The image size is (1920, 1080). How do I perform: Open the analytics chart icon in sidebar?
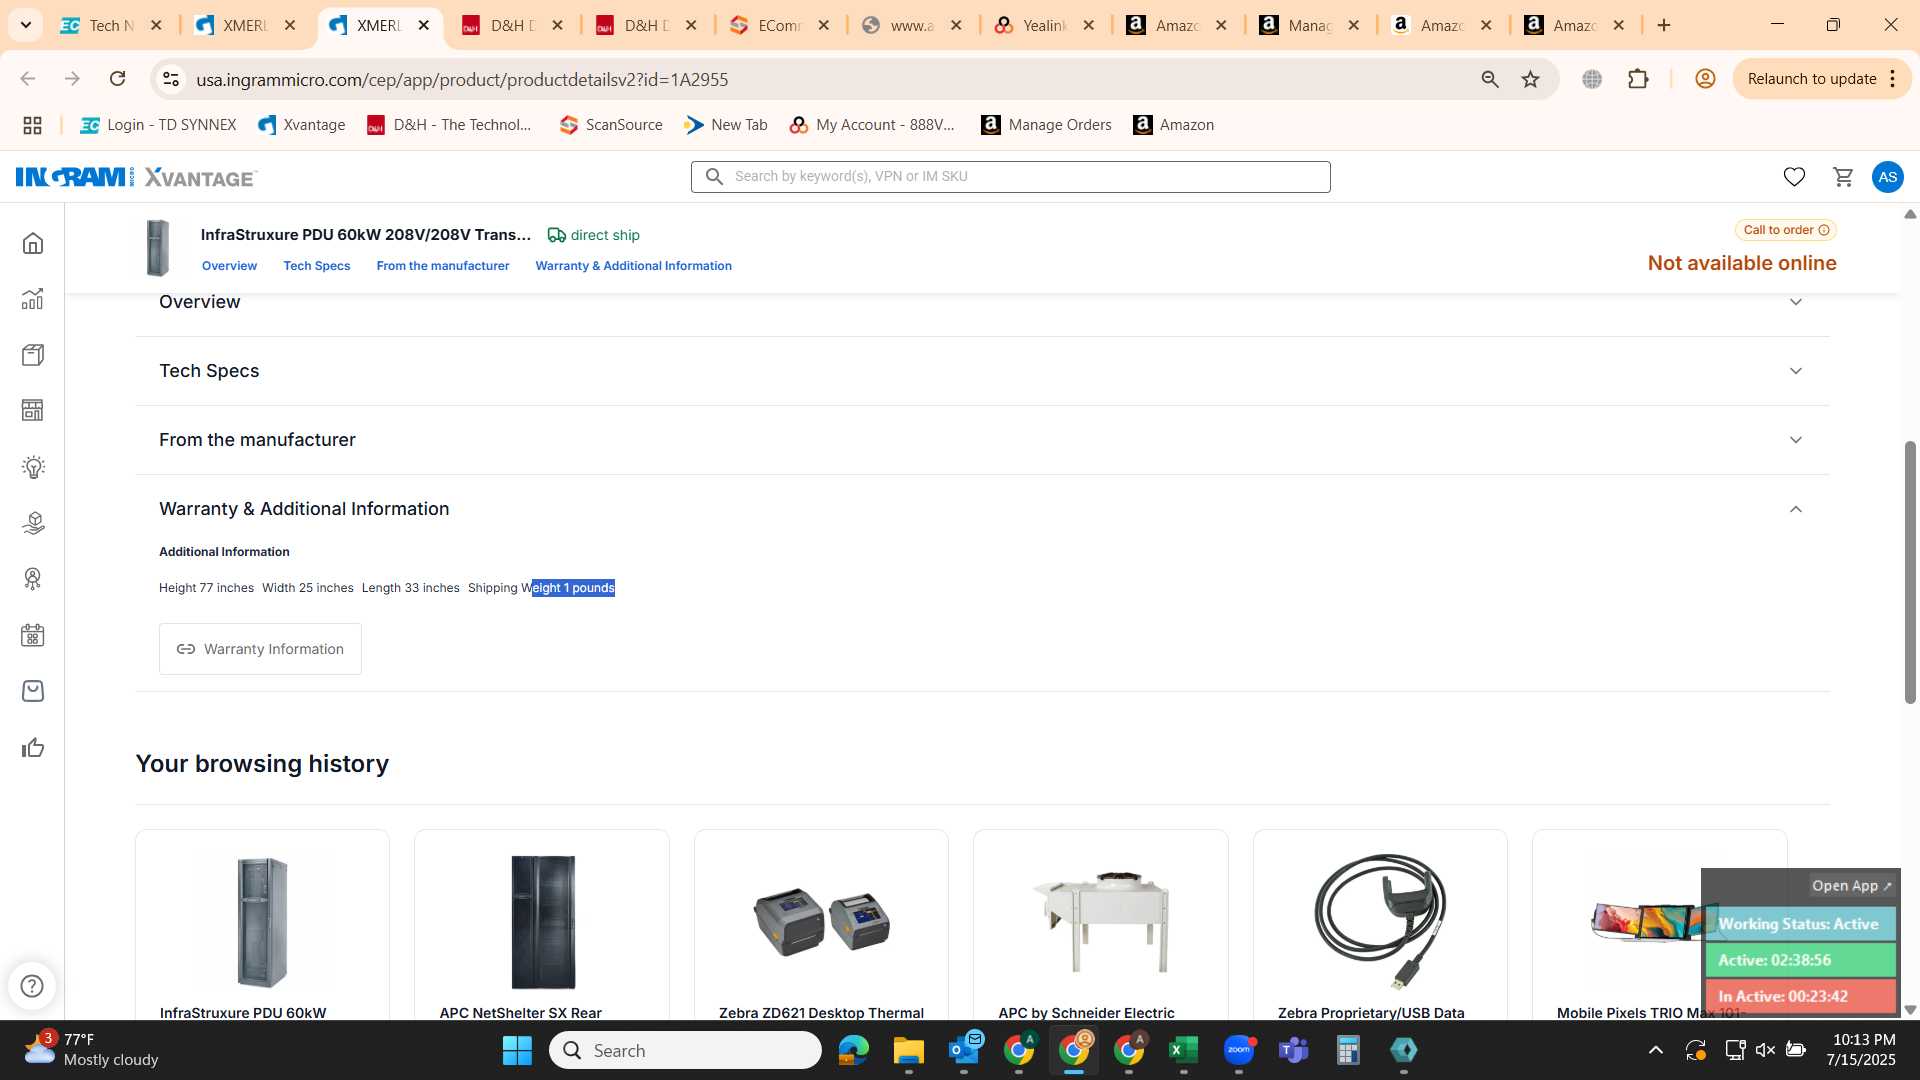(x=33, y=299)
